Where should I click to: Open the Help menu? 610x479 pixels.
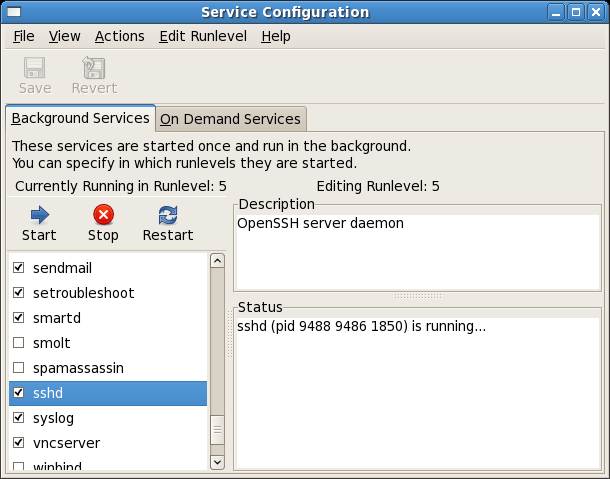point(276,36)
